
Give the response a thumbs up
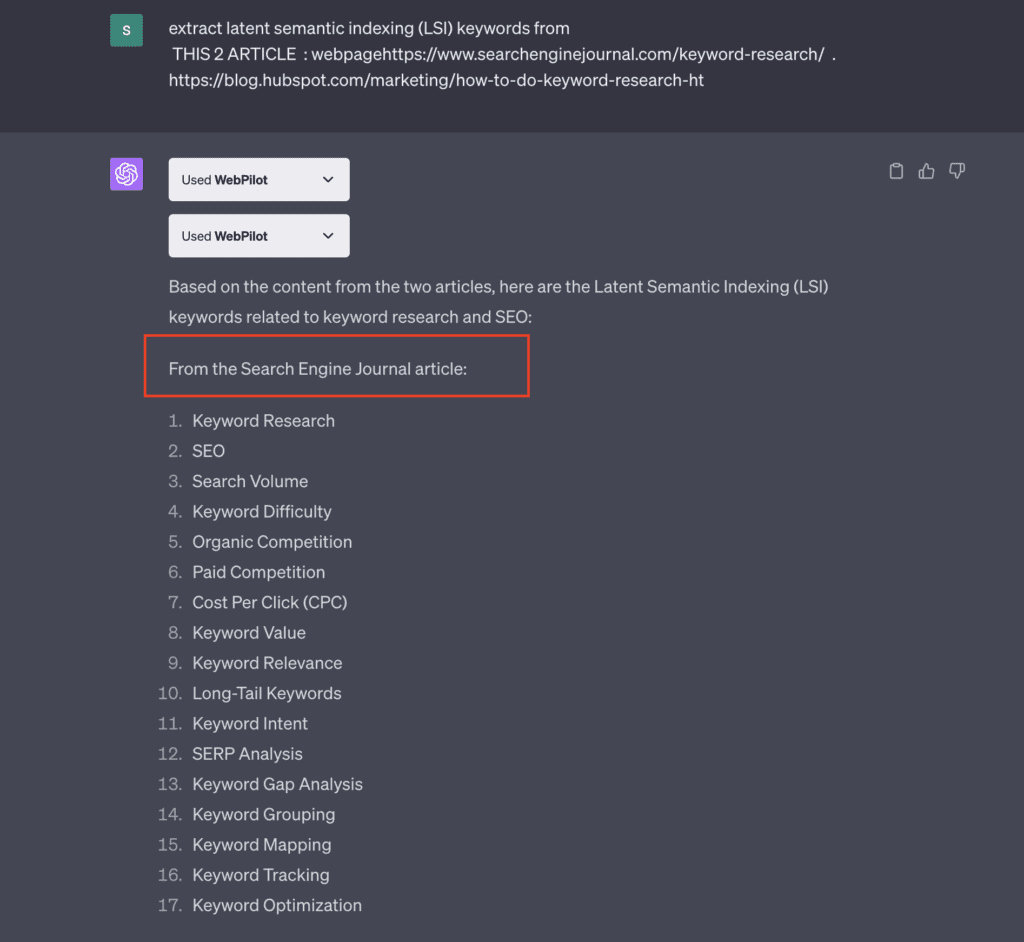(926, 171)
